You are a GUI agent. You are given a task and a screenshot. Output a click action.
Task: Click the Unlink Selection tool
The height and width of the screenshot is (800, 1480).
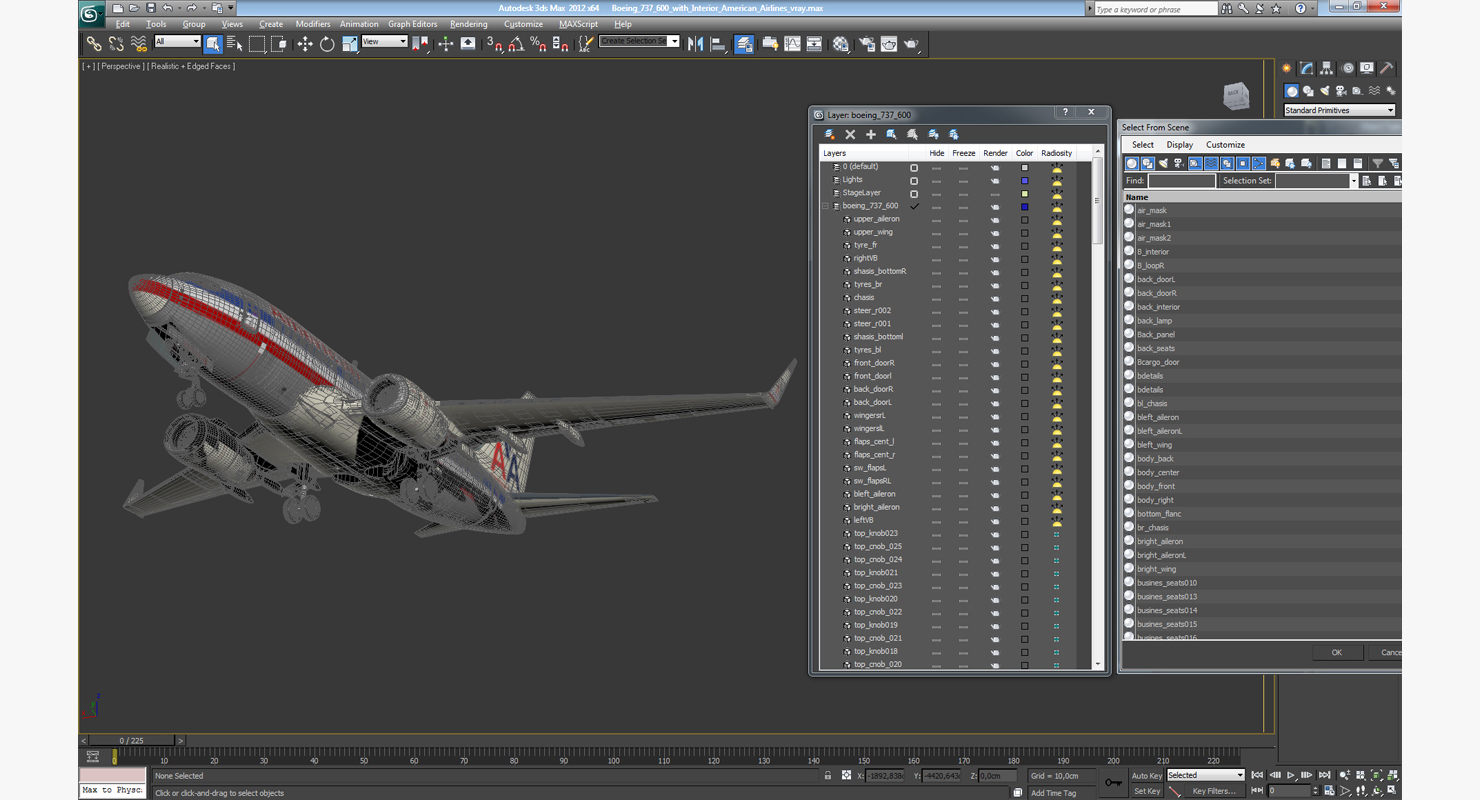pos(116,44)
